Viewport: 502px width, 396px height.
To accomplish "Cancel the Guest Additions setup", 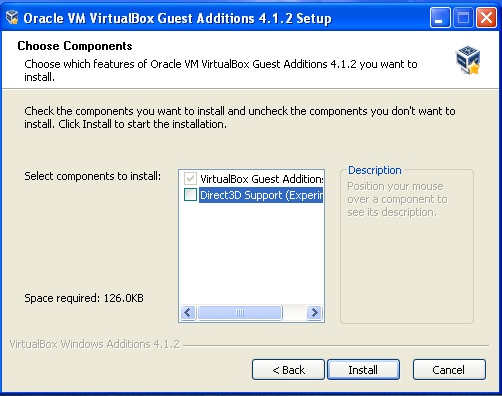I will (449, 370).
